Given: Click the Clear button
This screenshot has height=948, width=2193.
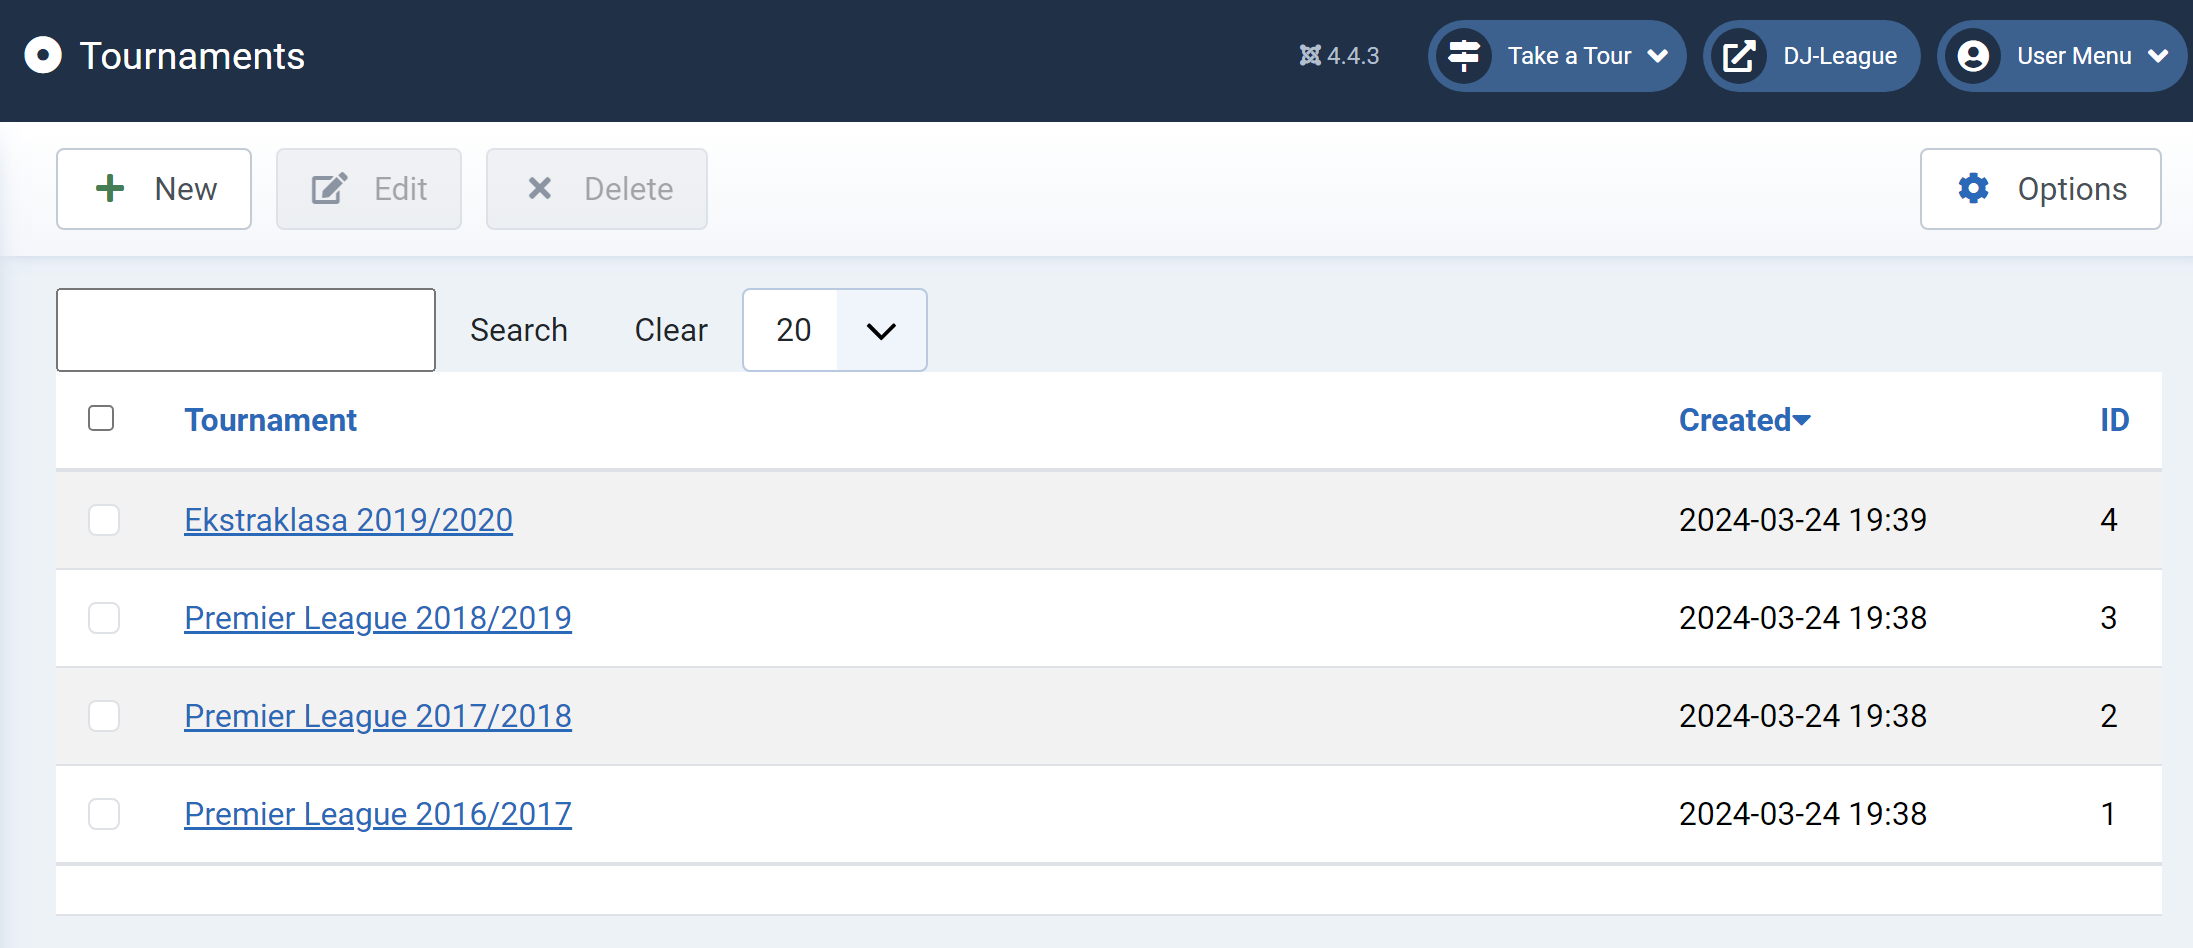Looking at the screenshot, I should [671, 330].
